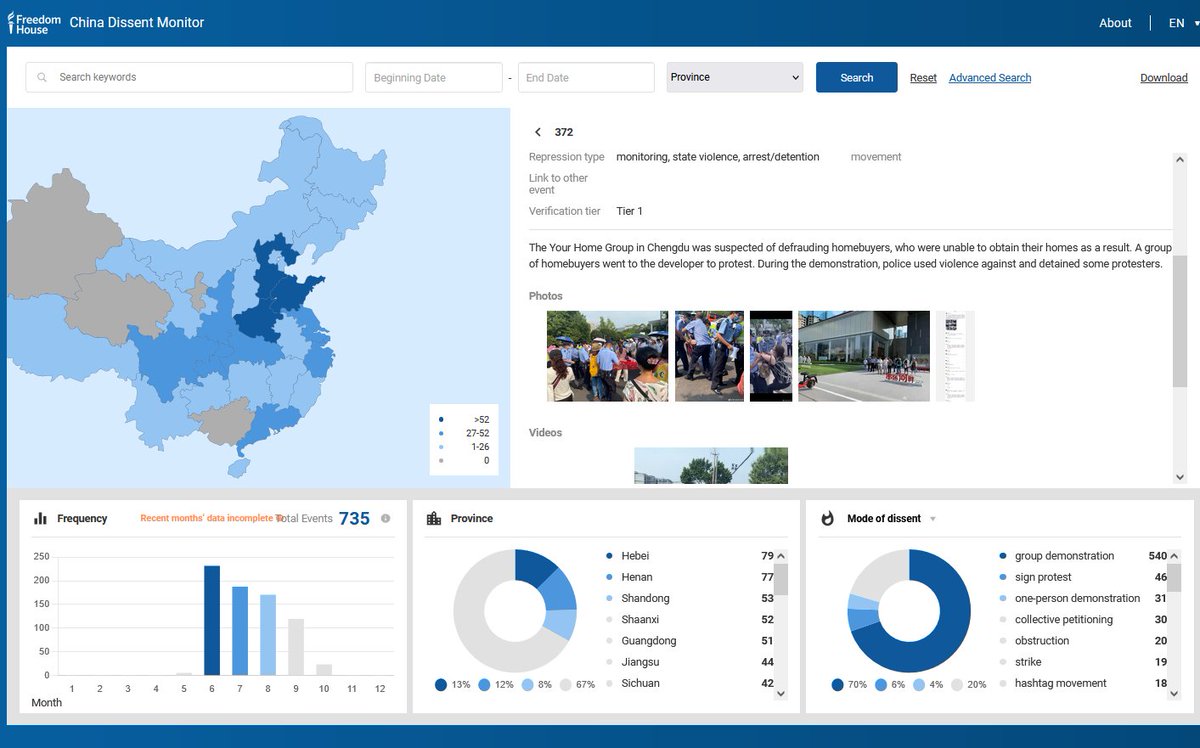Screen dimensions: 1200x748
Task: Click the 70% swatch under Mode donut
Action: click(838, 685)
